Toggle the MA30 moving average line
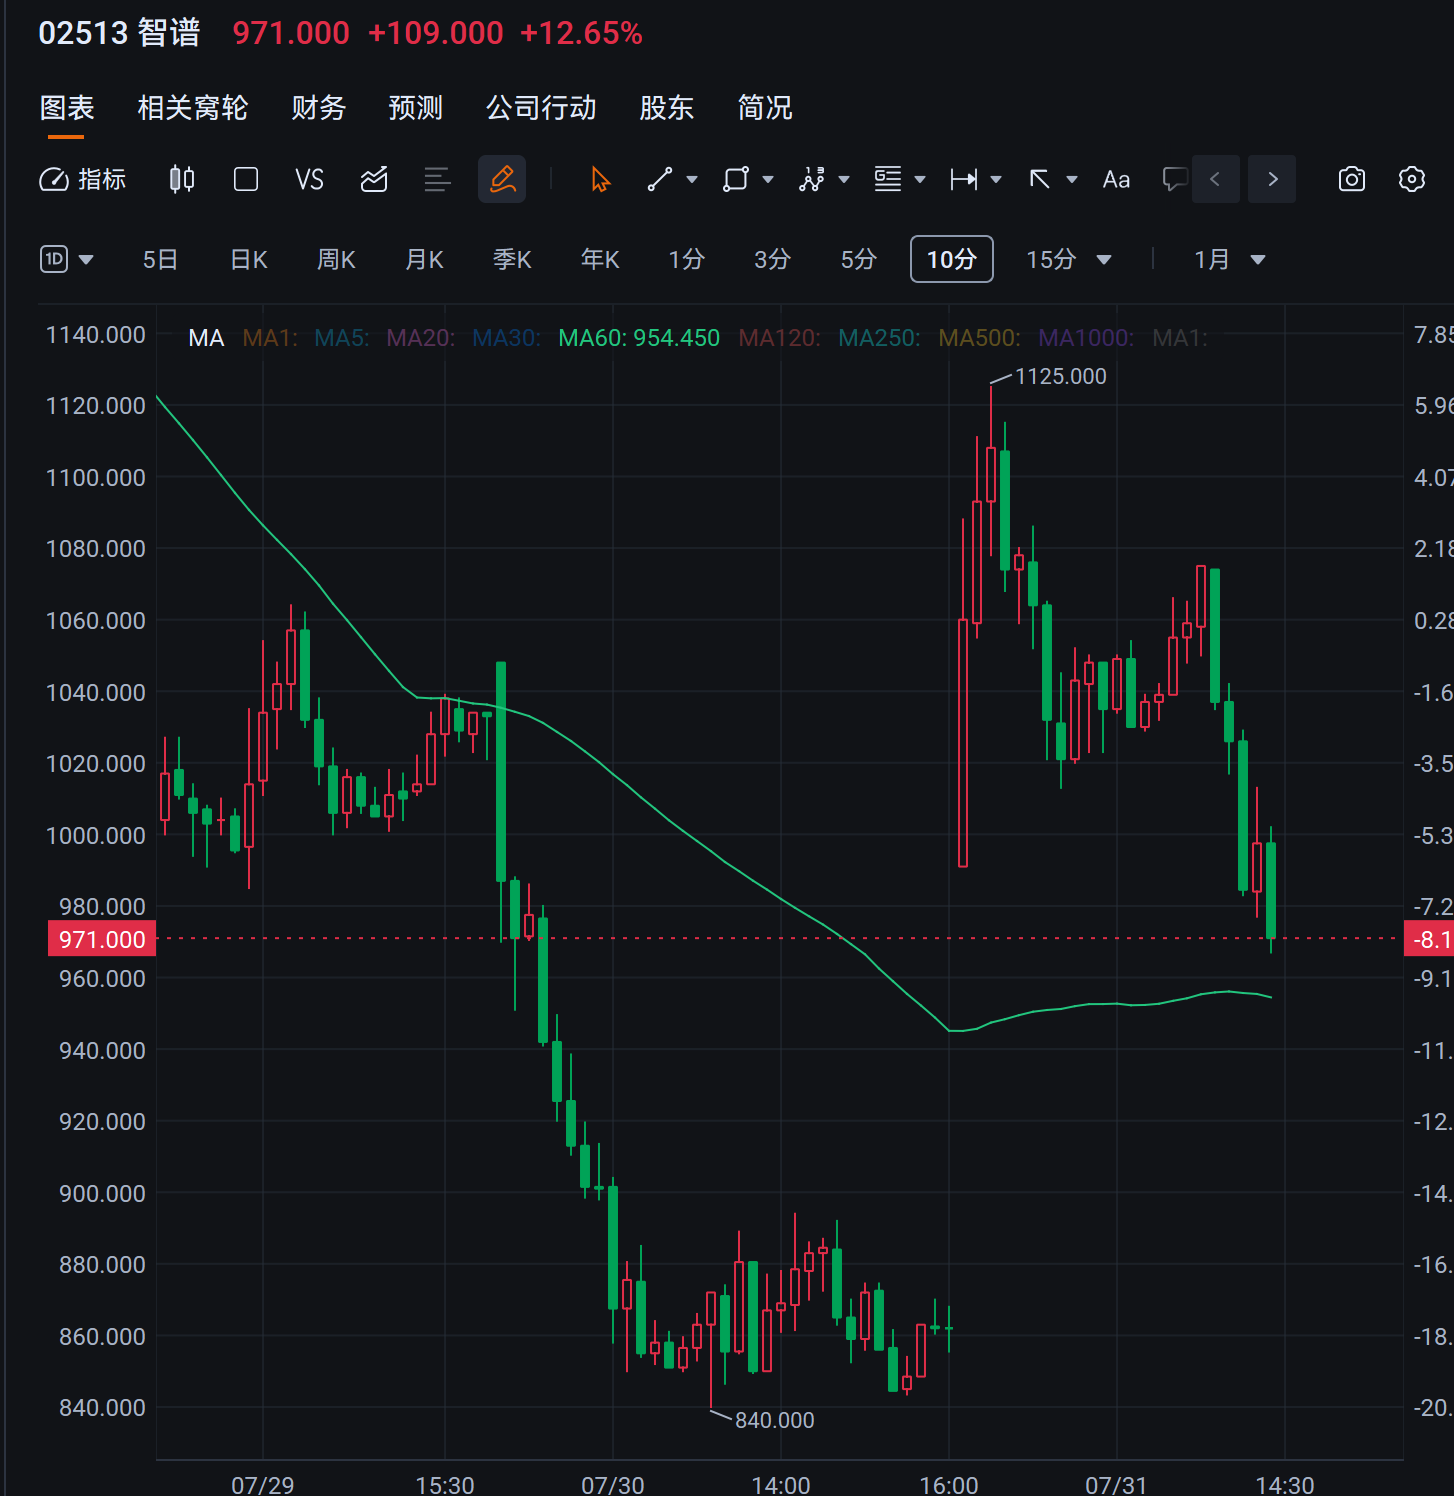The width and height of the screenshot is (1454, 1496). pyautogui.click(x=507, y=338)
